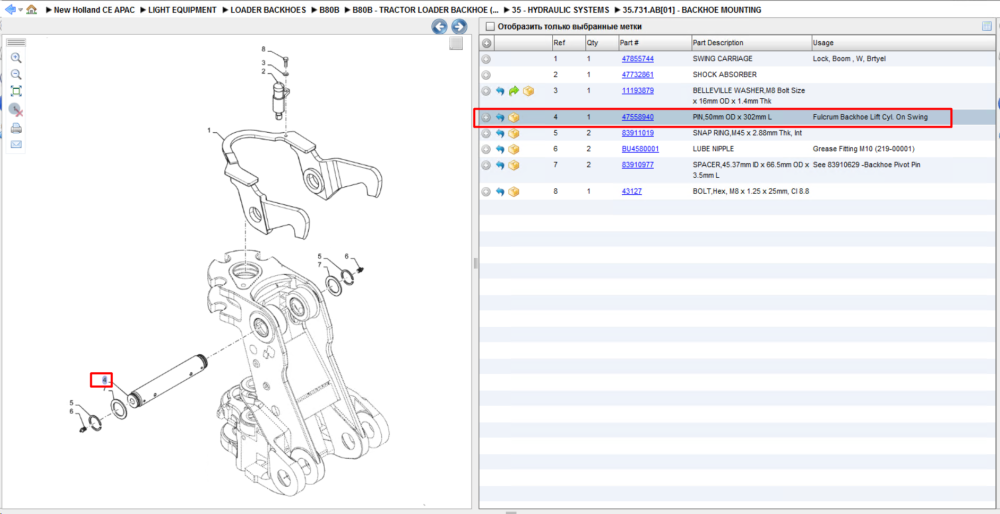Navigate to LIGHT EQUIPMENT breadcrumb
This screenshot has height=514, width=1000.
pyautogui.click(x=182, y=10)
